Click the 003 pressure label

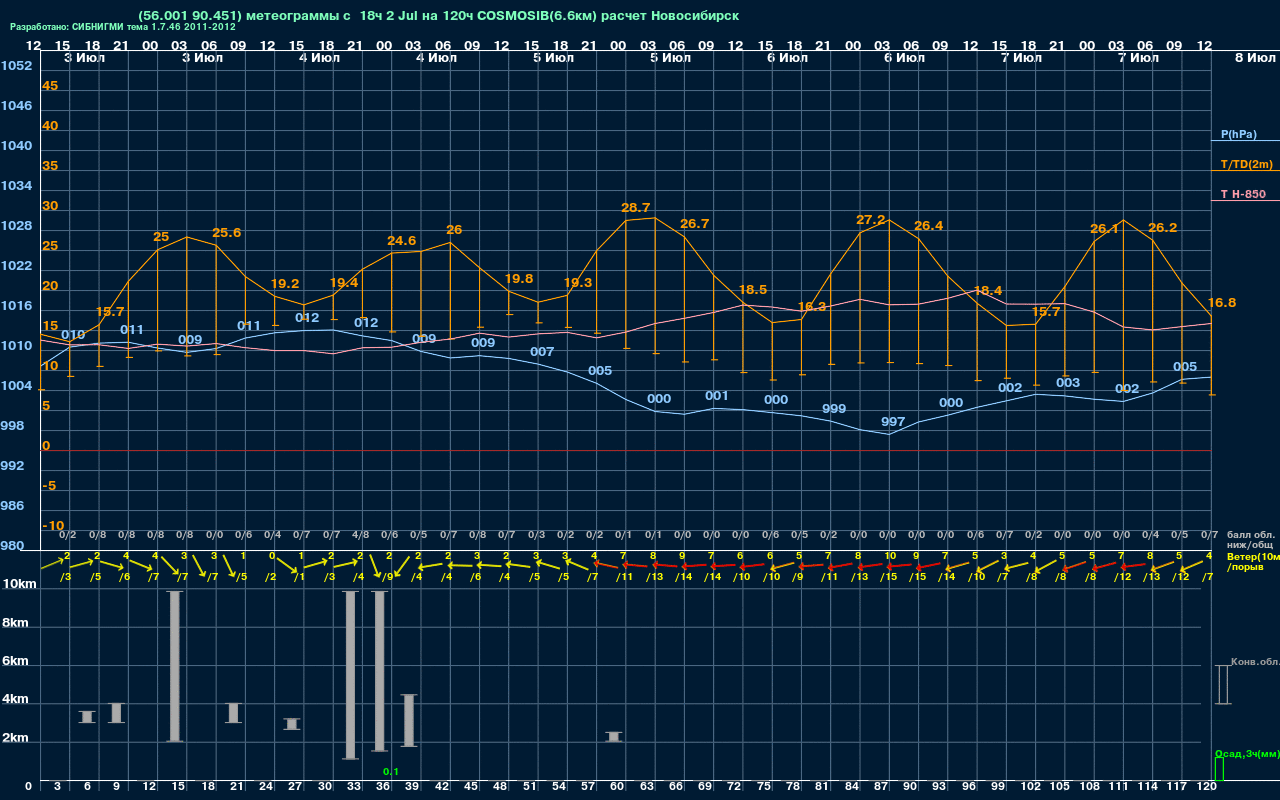point(1068,383)
